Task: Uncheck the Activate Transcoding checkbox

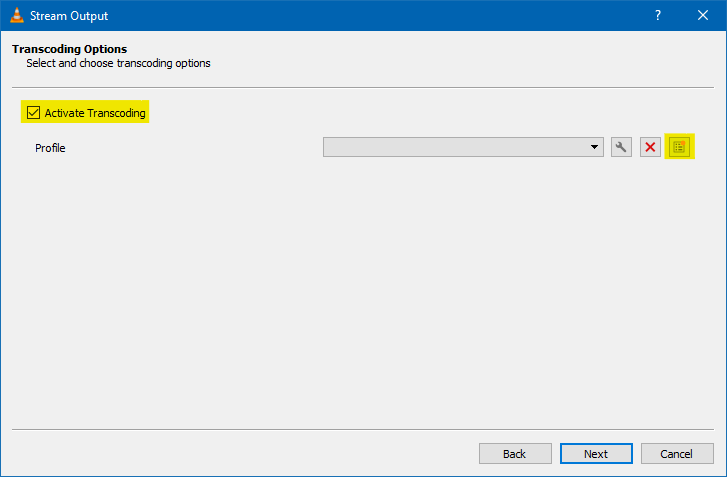Action: pos(33,113)
